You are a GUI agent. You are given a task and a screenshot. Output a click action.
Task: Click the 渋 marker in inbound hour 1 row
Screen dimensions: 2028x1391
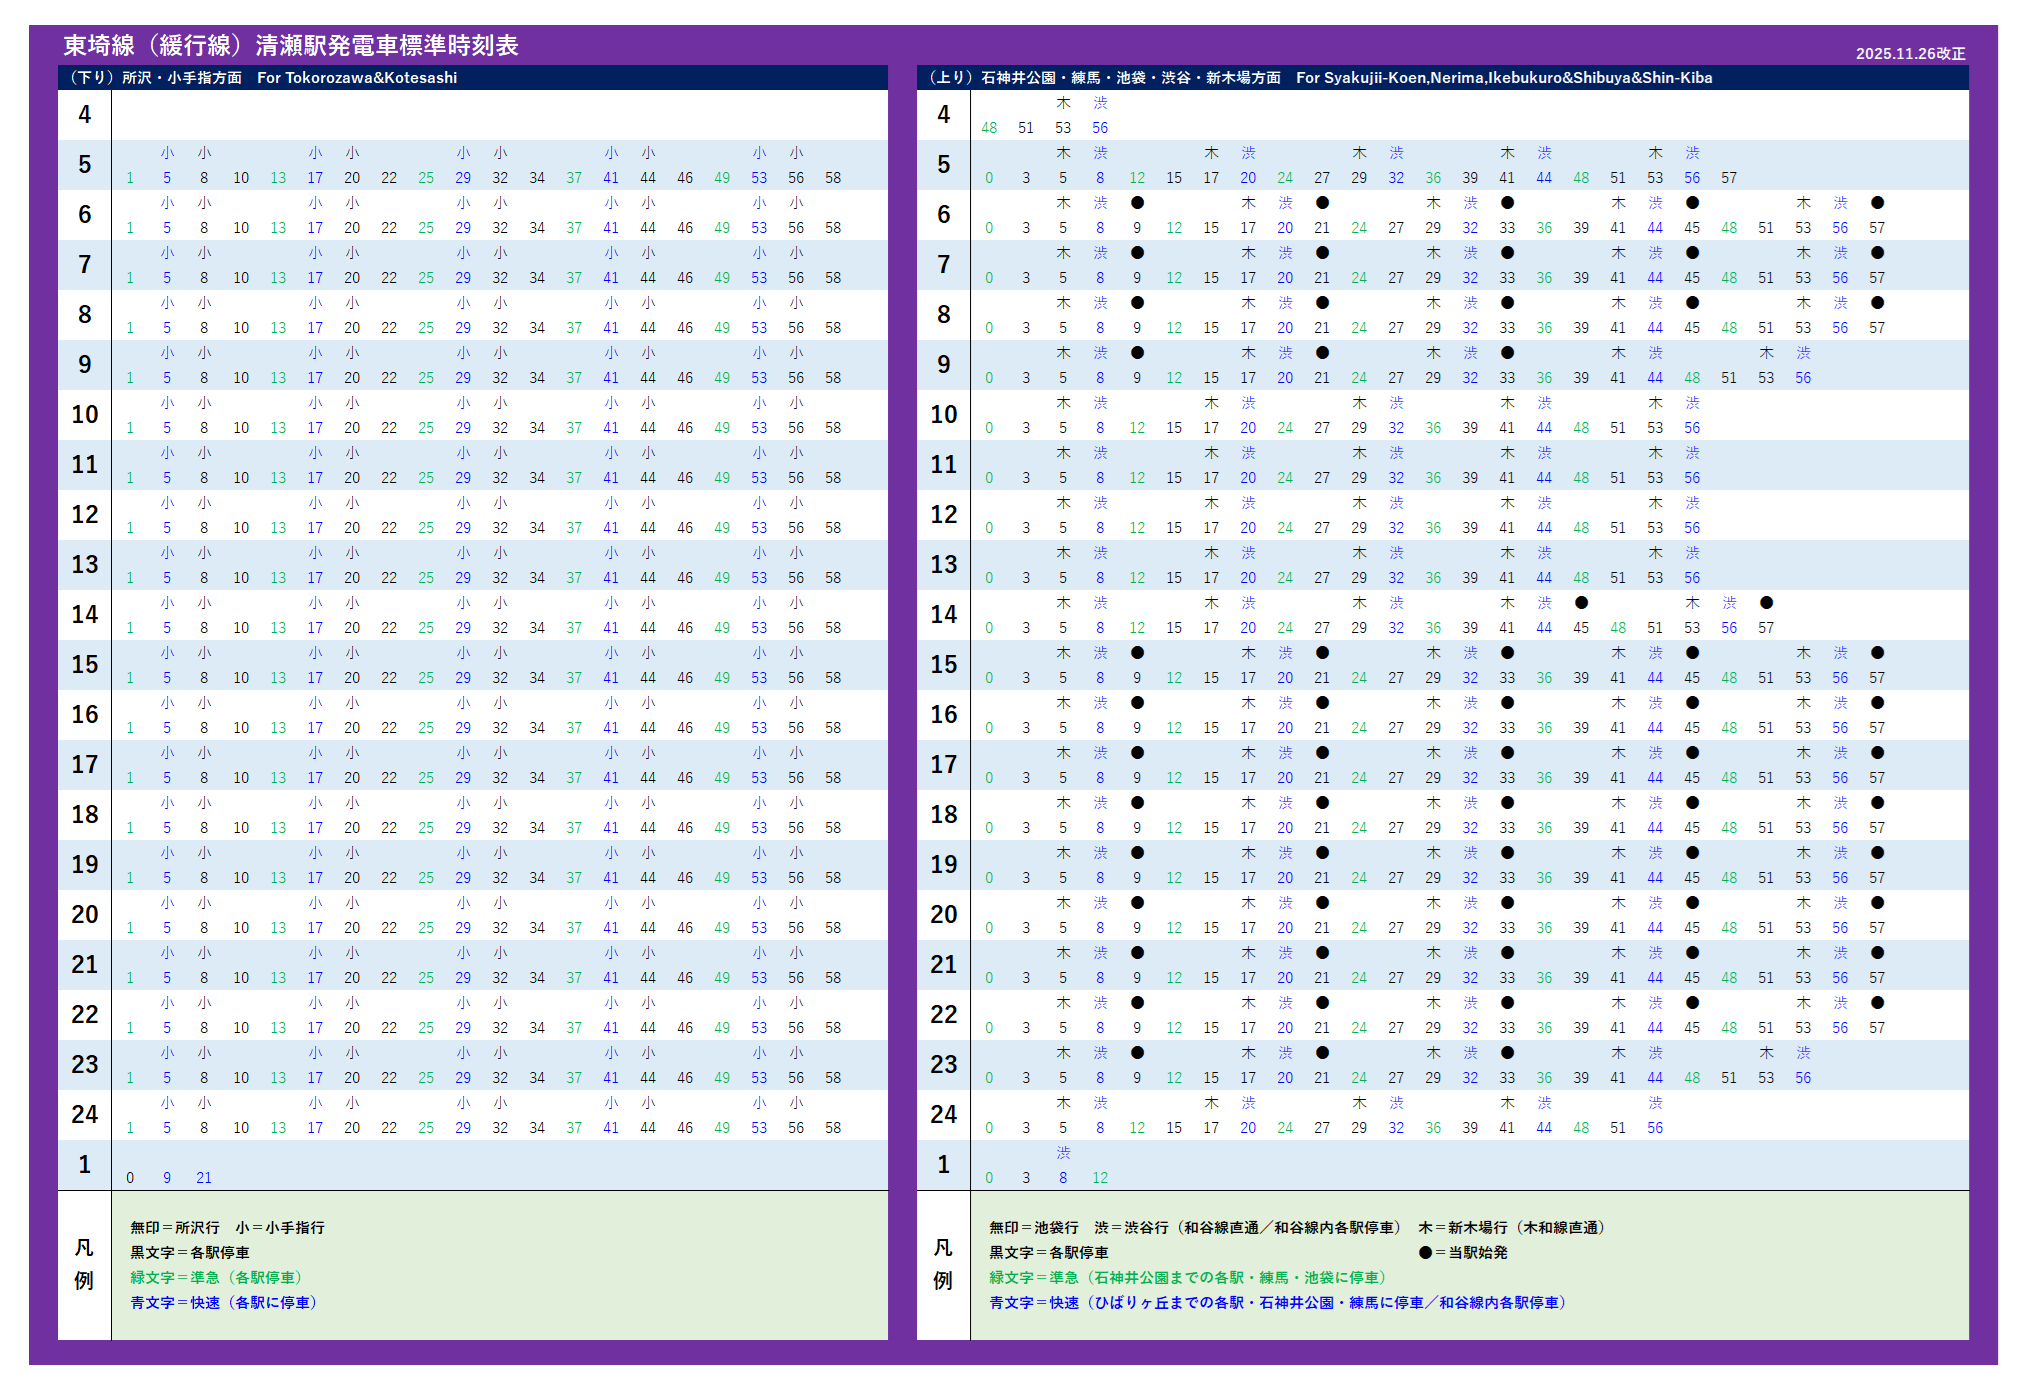pyautogui.click(x=1063, y=1153)
